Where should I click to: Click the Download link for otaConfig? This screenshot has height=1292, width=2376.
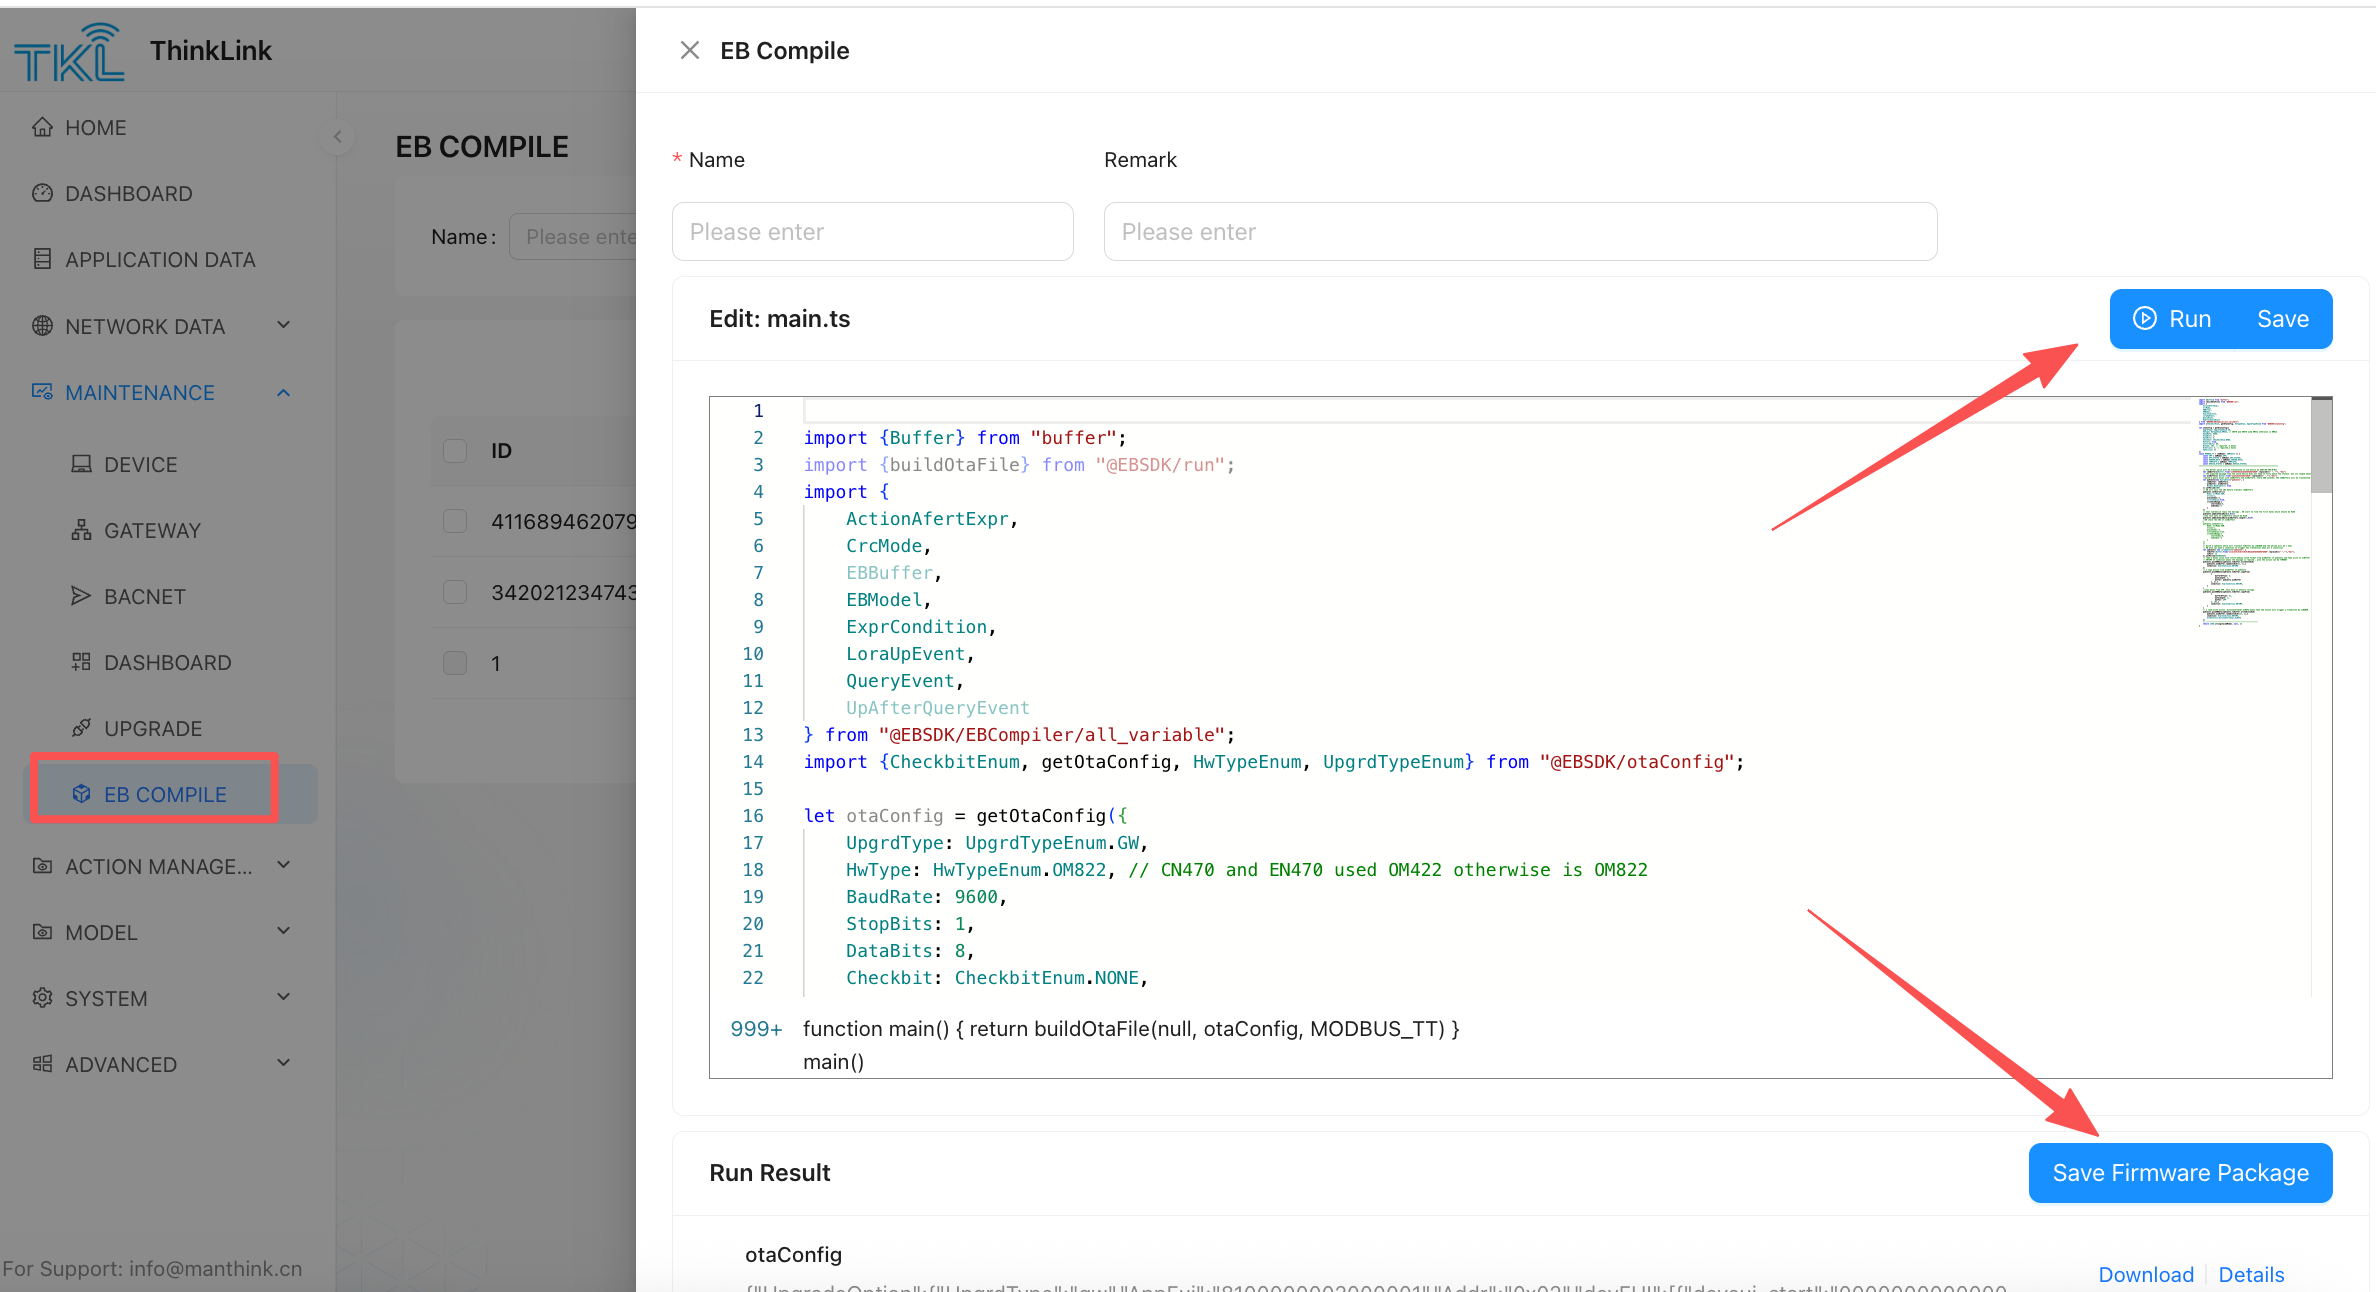[x=2145, y=1274]
